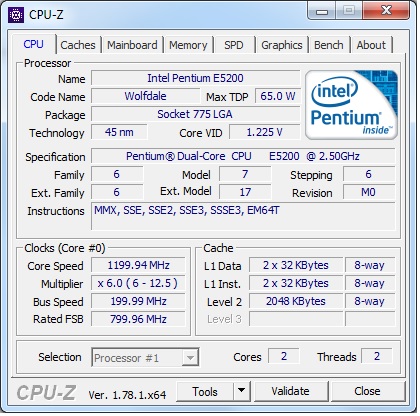Open the Mainboard tab

(x=132, y=45)
